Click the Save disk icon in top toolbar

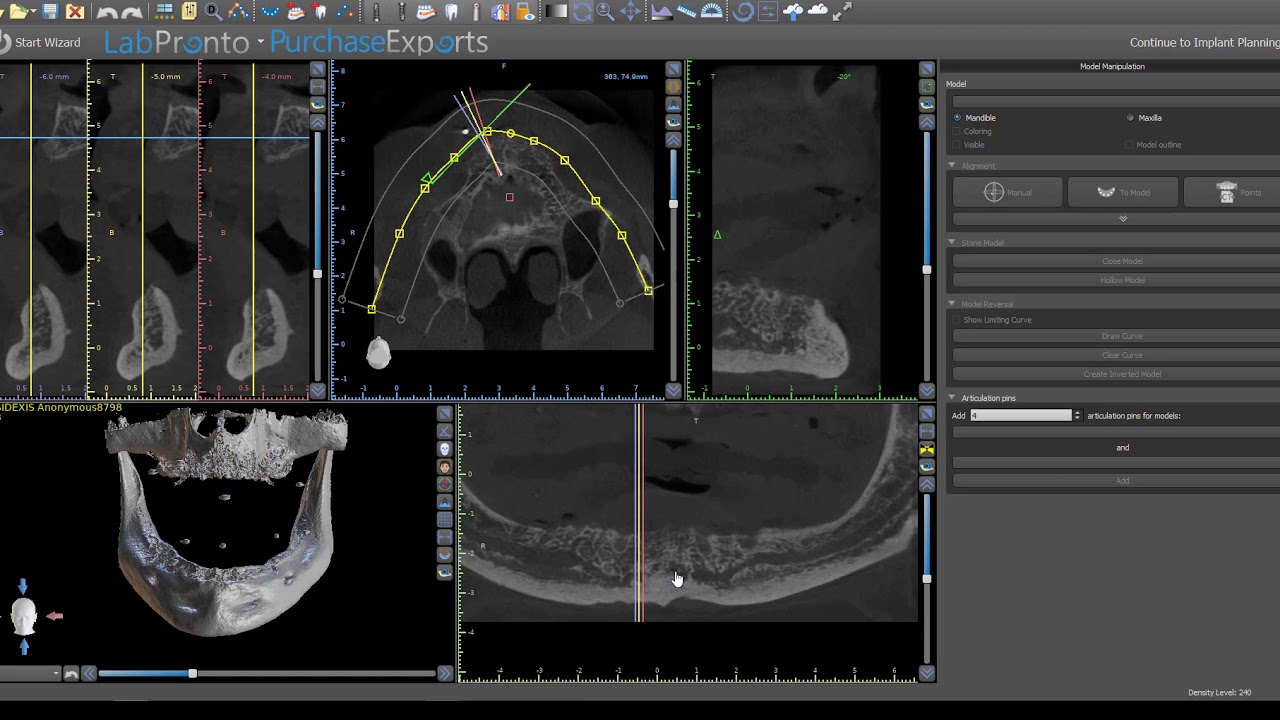[x=50, y=11]
